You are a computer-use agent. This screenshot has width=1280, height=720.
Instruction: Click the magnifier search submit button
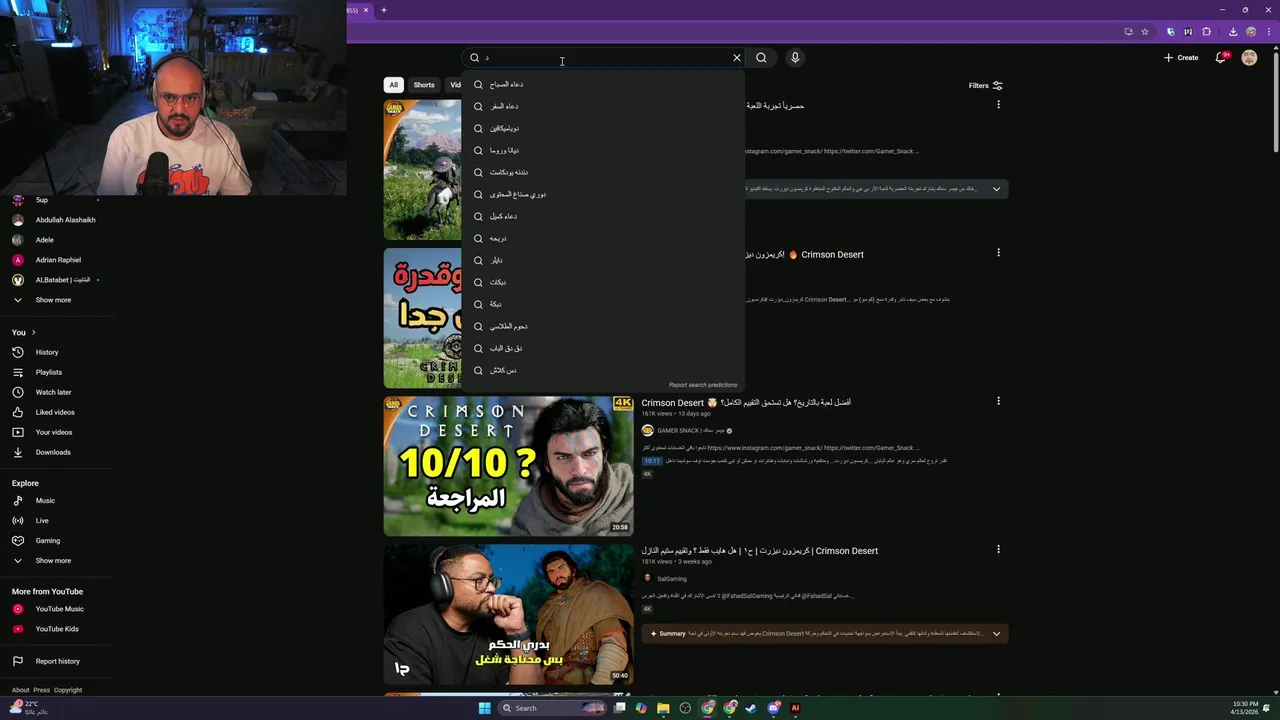[x=761, y=58]
